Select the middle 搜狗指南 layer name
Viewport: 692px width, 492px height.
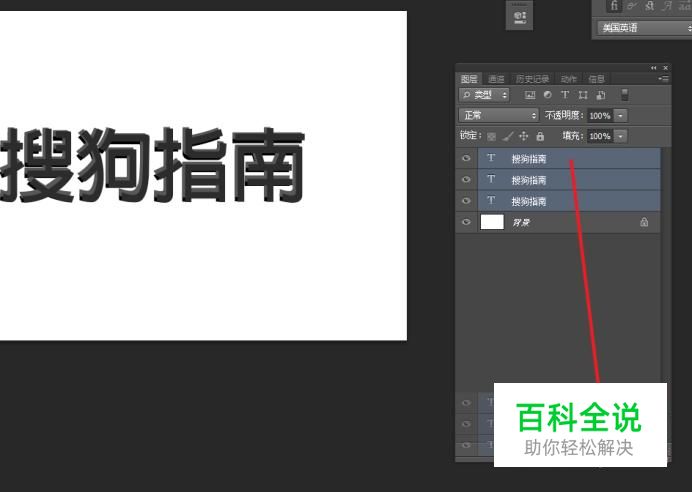529,180
